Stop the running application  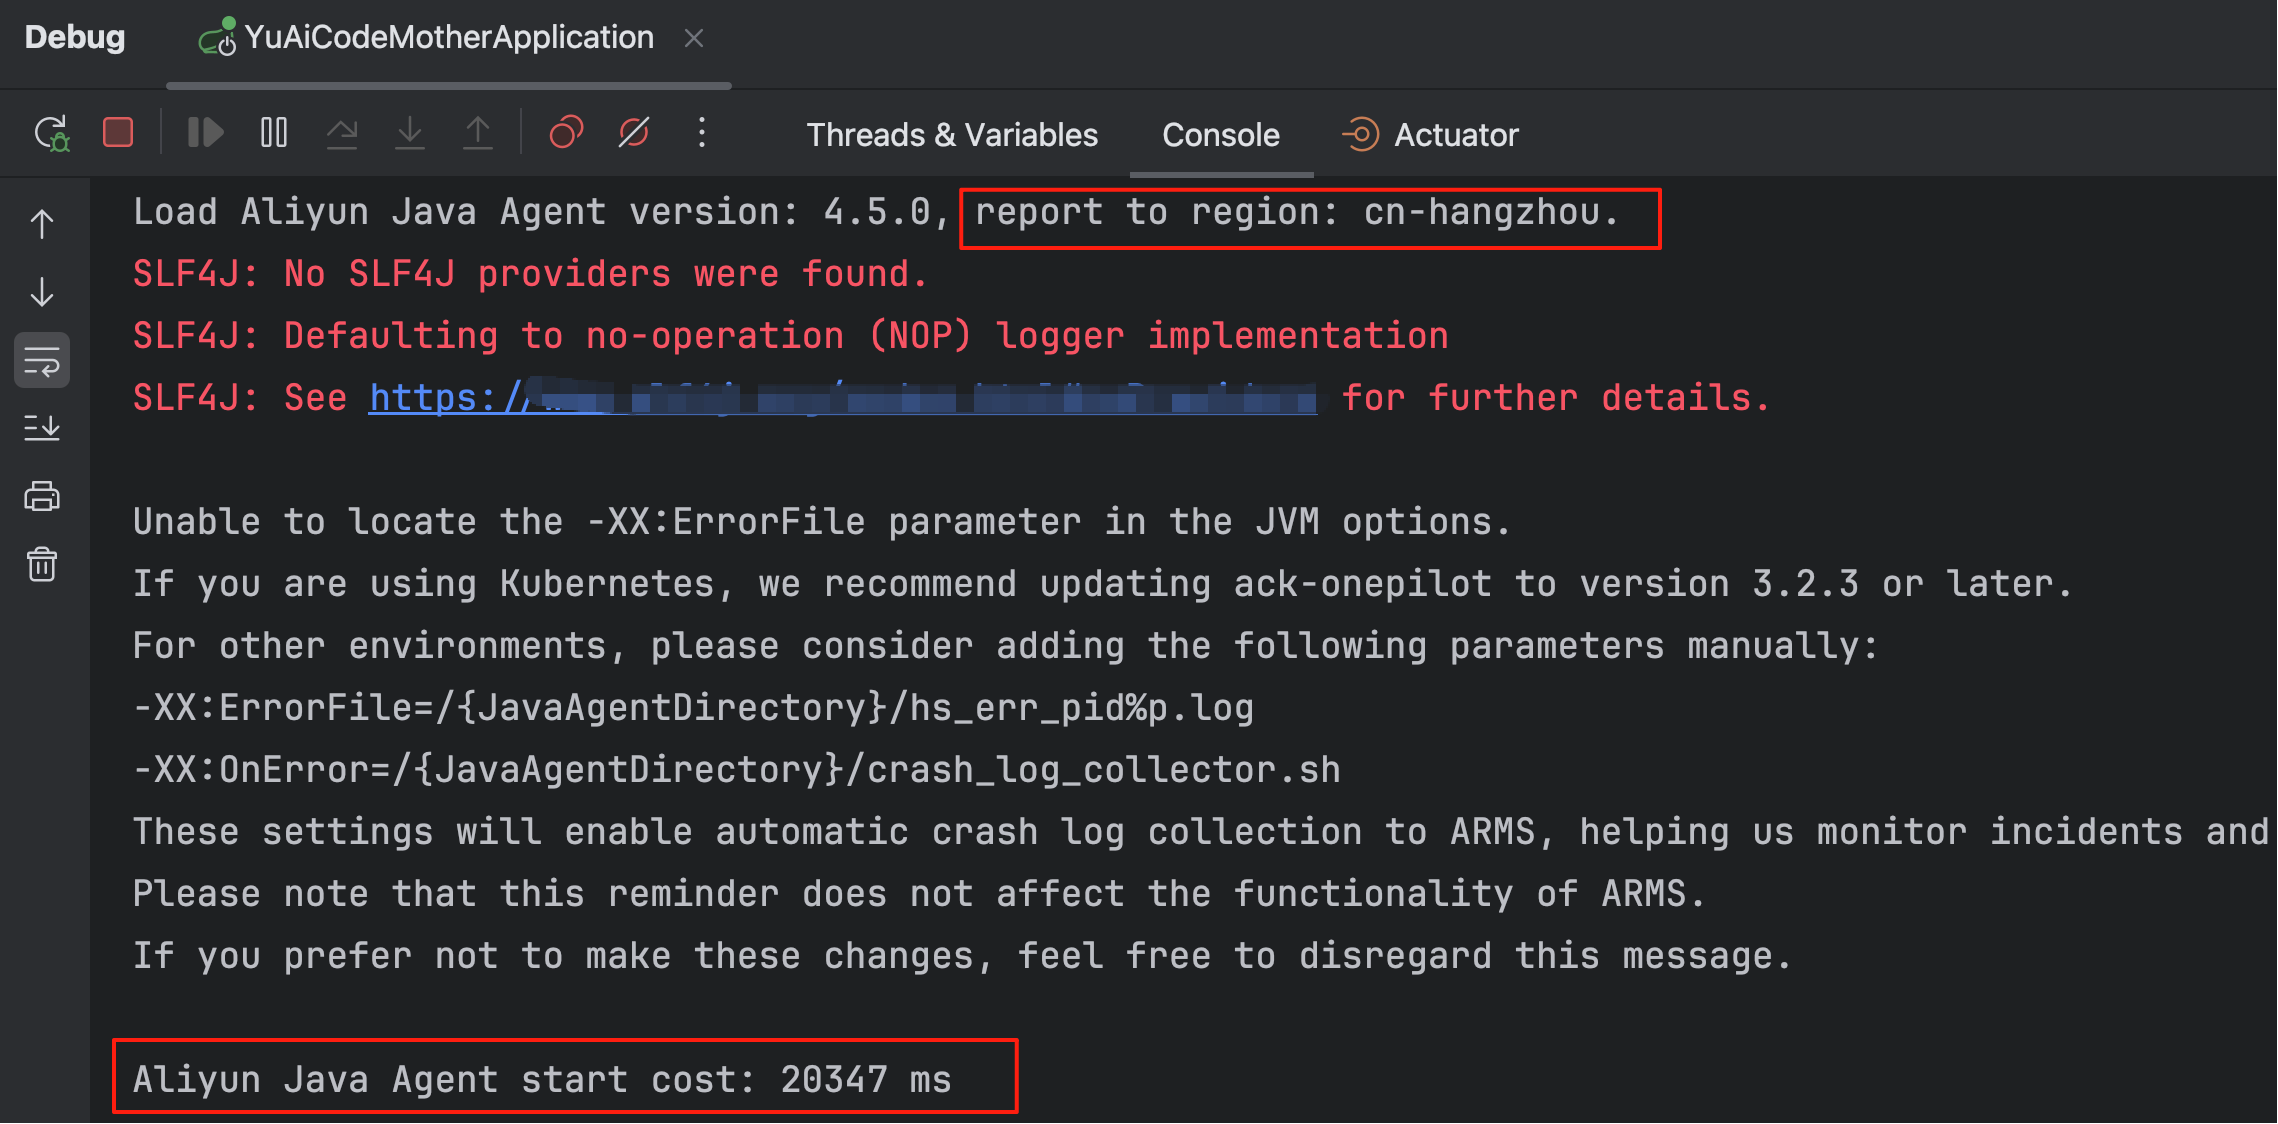click(118, 133)
